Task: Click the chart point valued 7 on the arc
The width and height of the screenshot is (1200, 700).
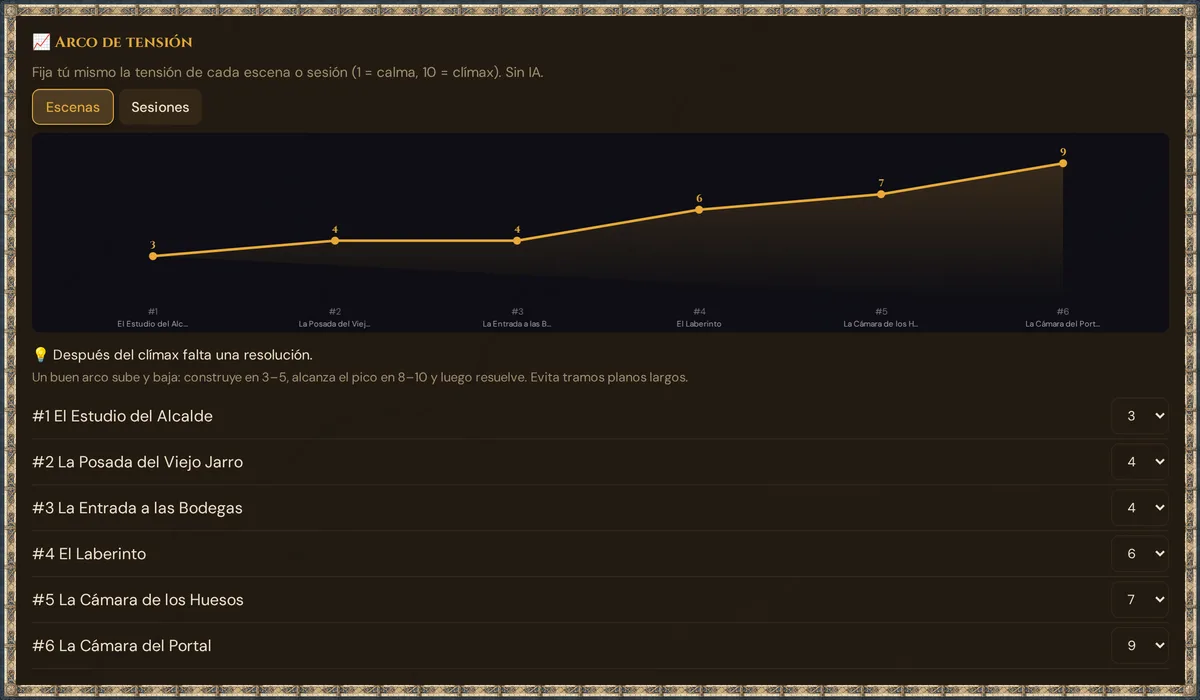Action: pyautogui.click(x=881, y=194)
